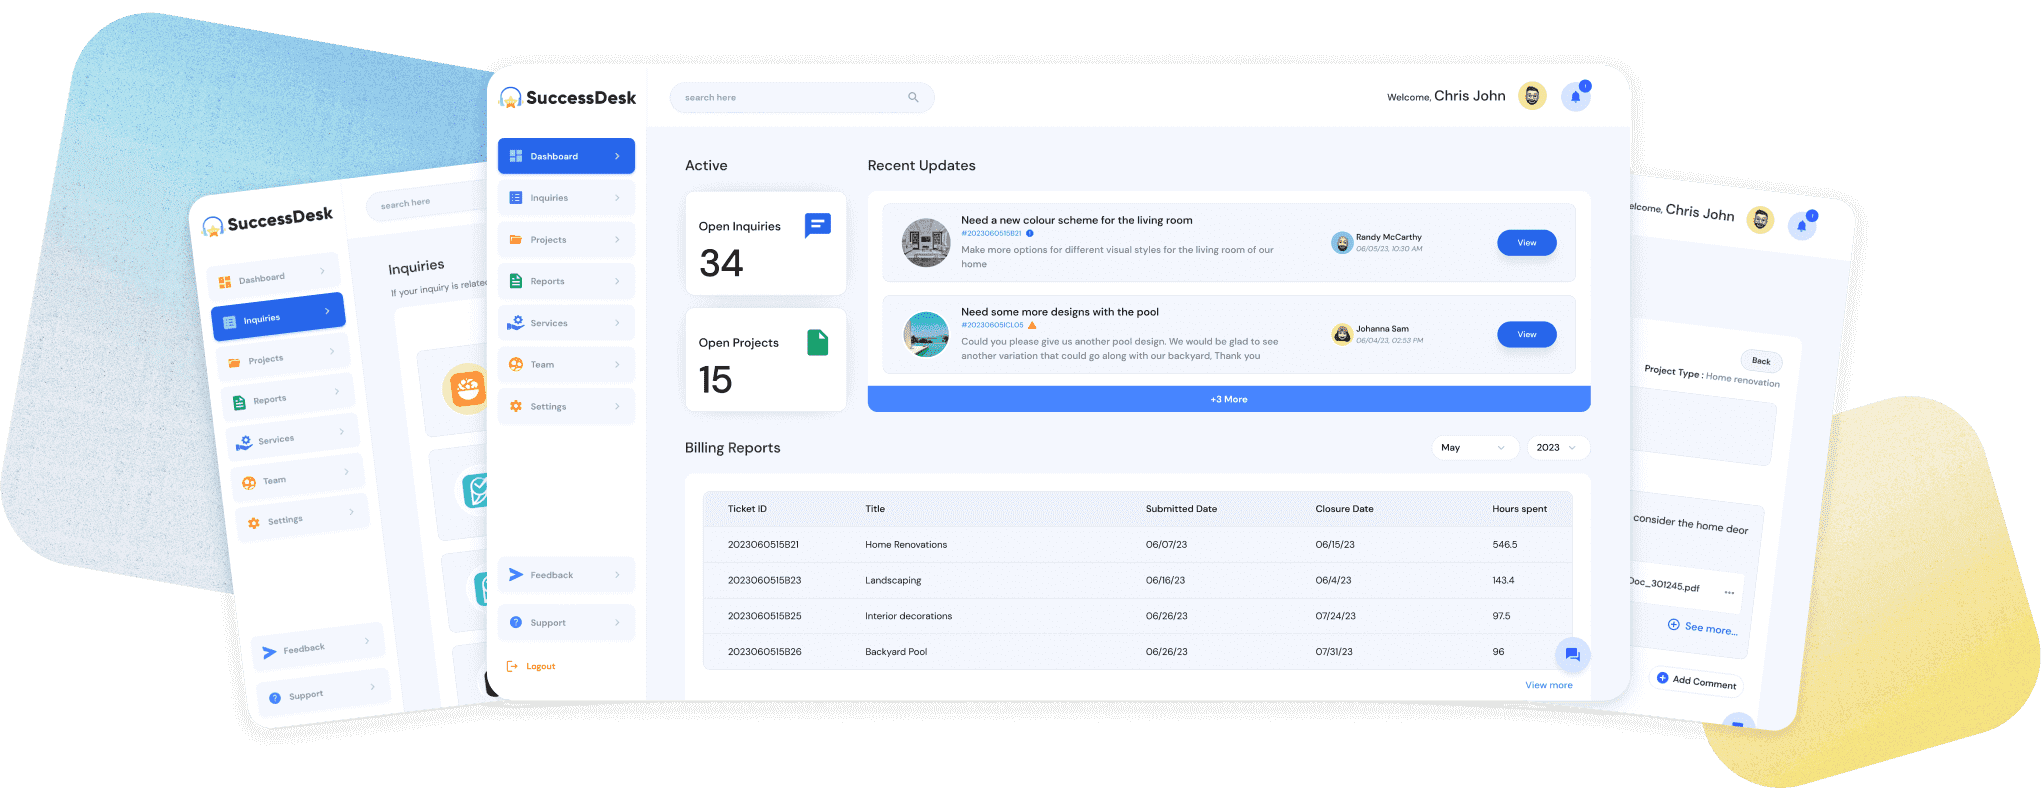Go to Projects in the sidebar

(566, 240)
